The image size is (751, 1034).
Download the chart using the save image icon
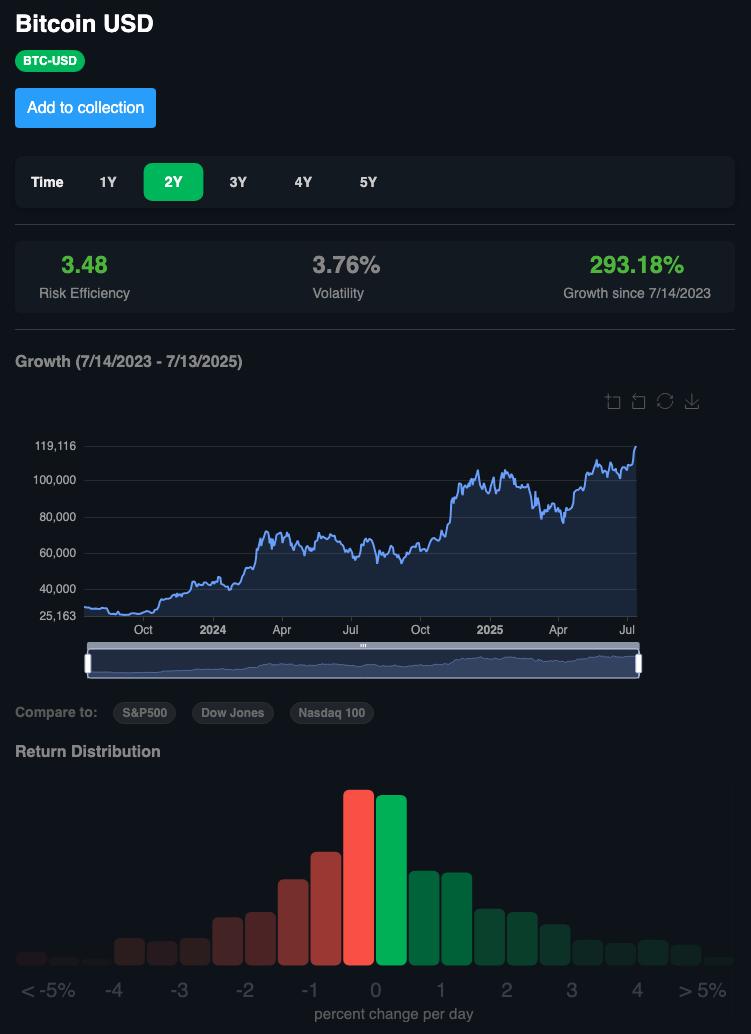[691, 401]
